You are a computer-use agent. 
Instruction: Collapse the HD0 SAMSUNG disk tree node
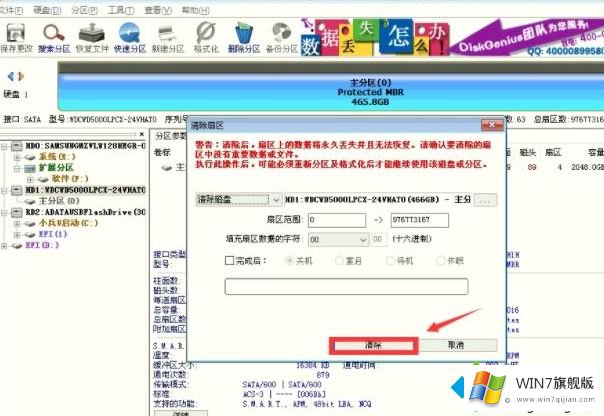(x=4, y=146)
